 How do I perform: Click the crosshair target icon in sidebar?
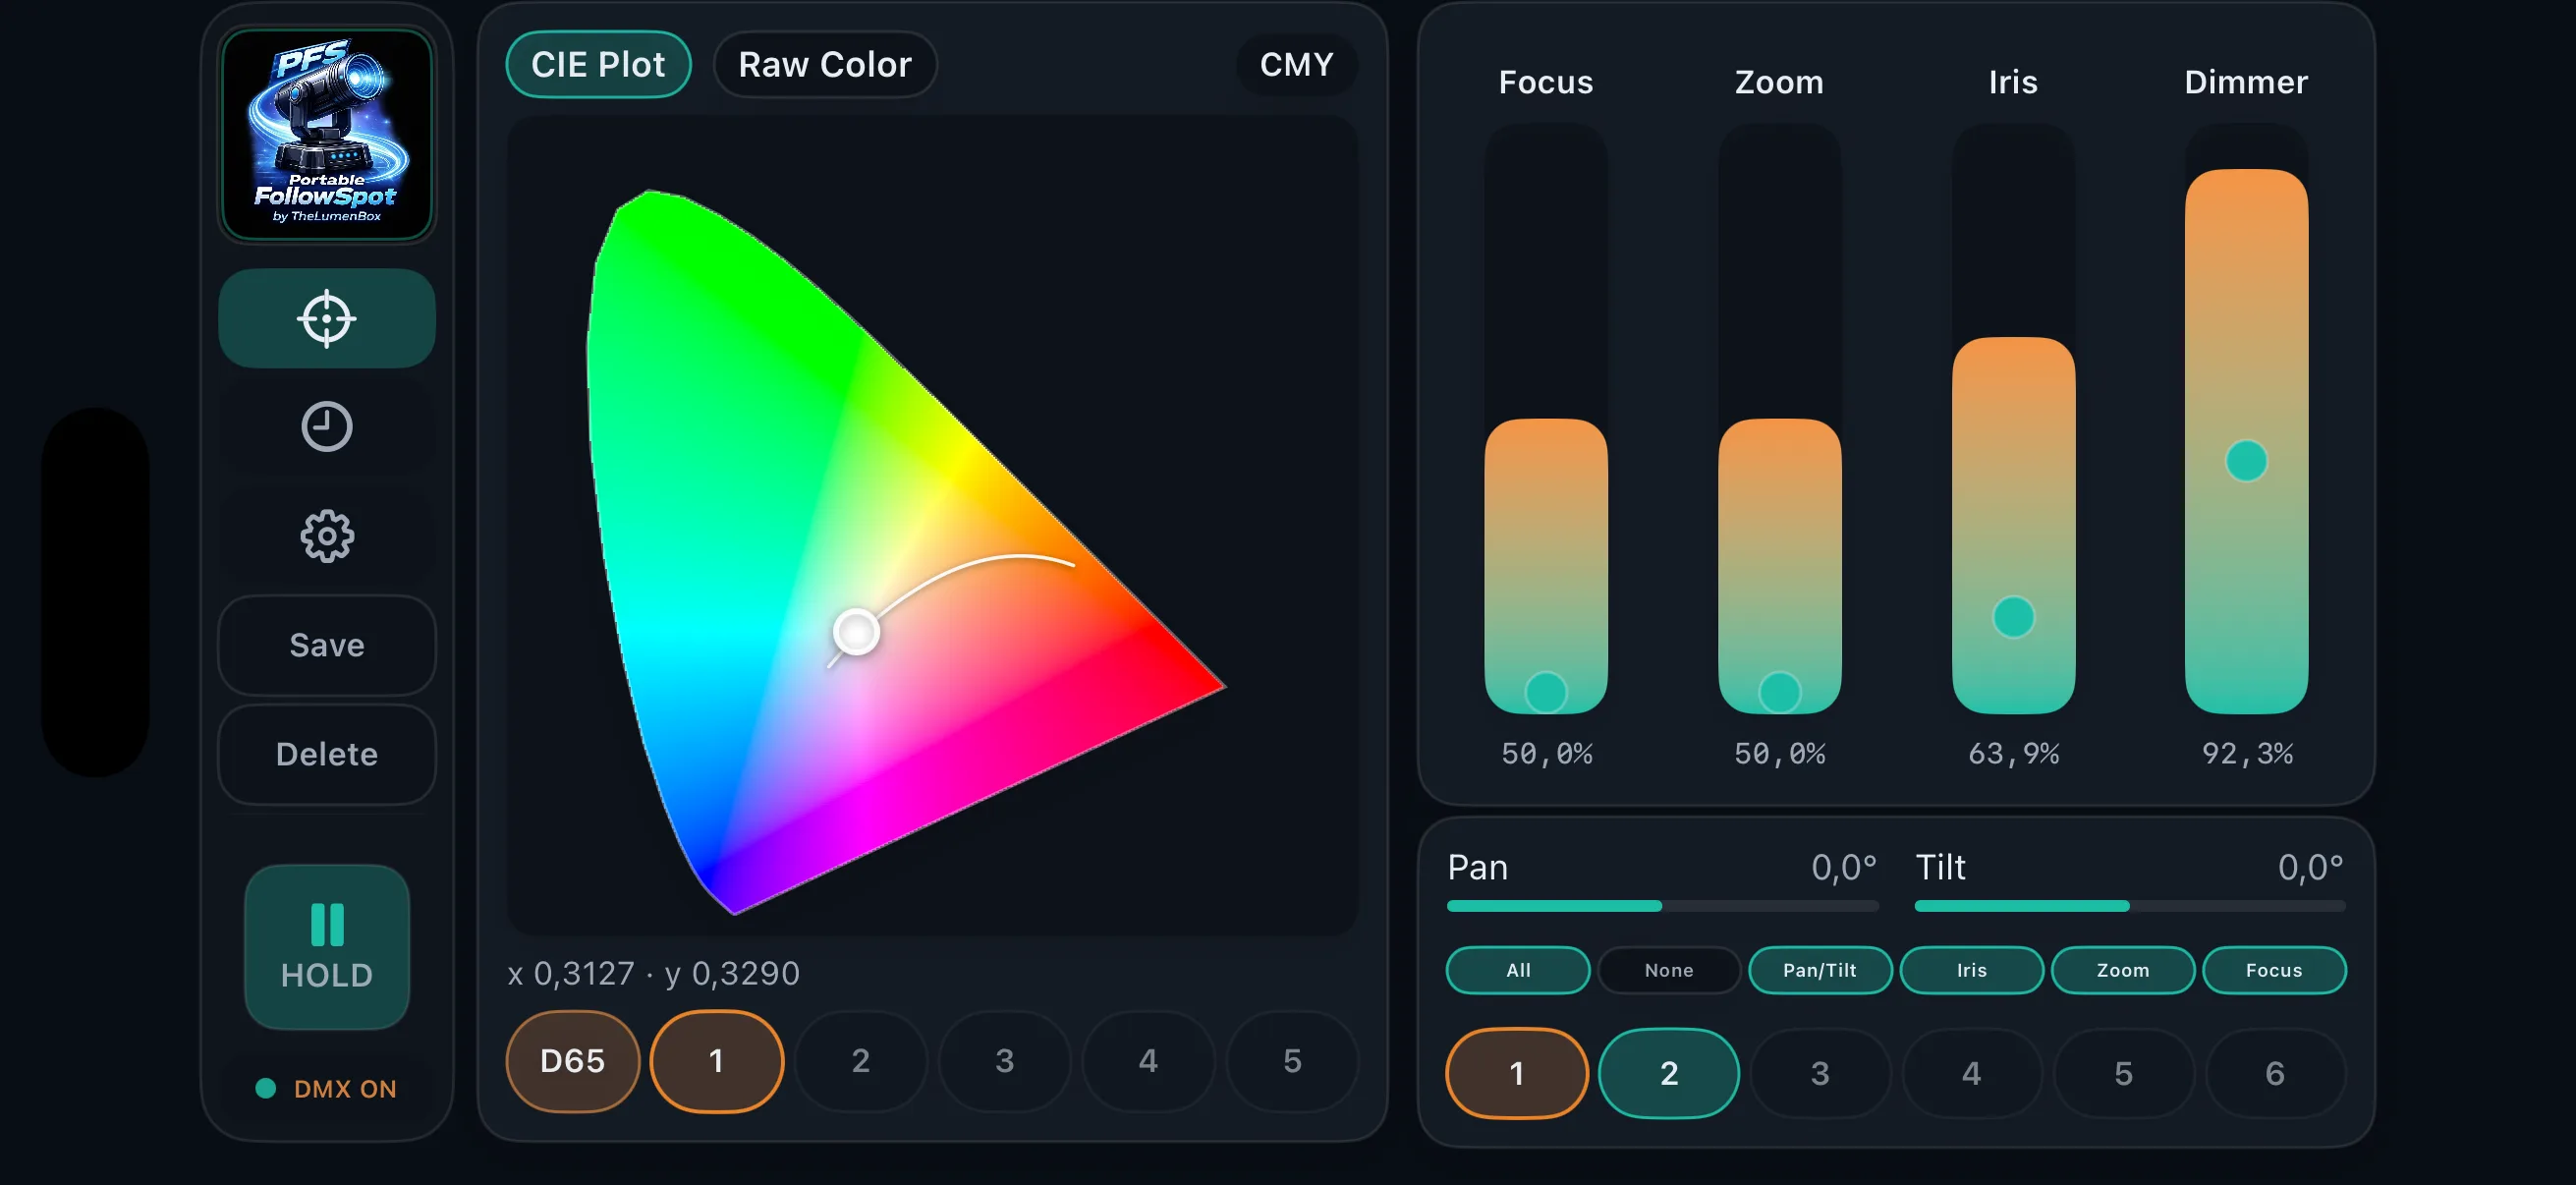point(326,319)
